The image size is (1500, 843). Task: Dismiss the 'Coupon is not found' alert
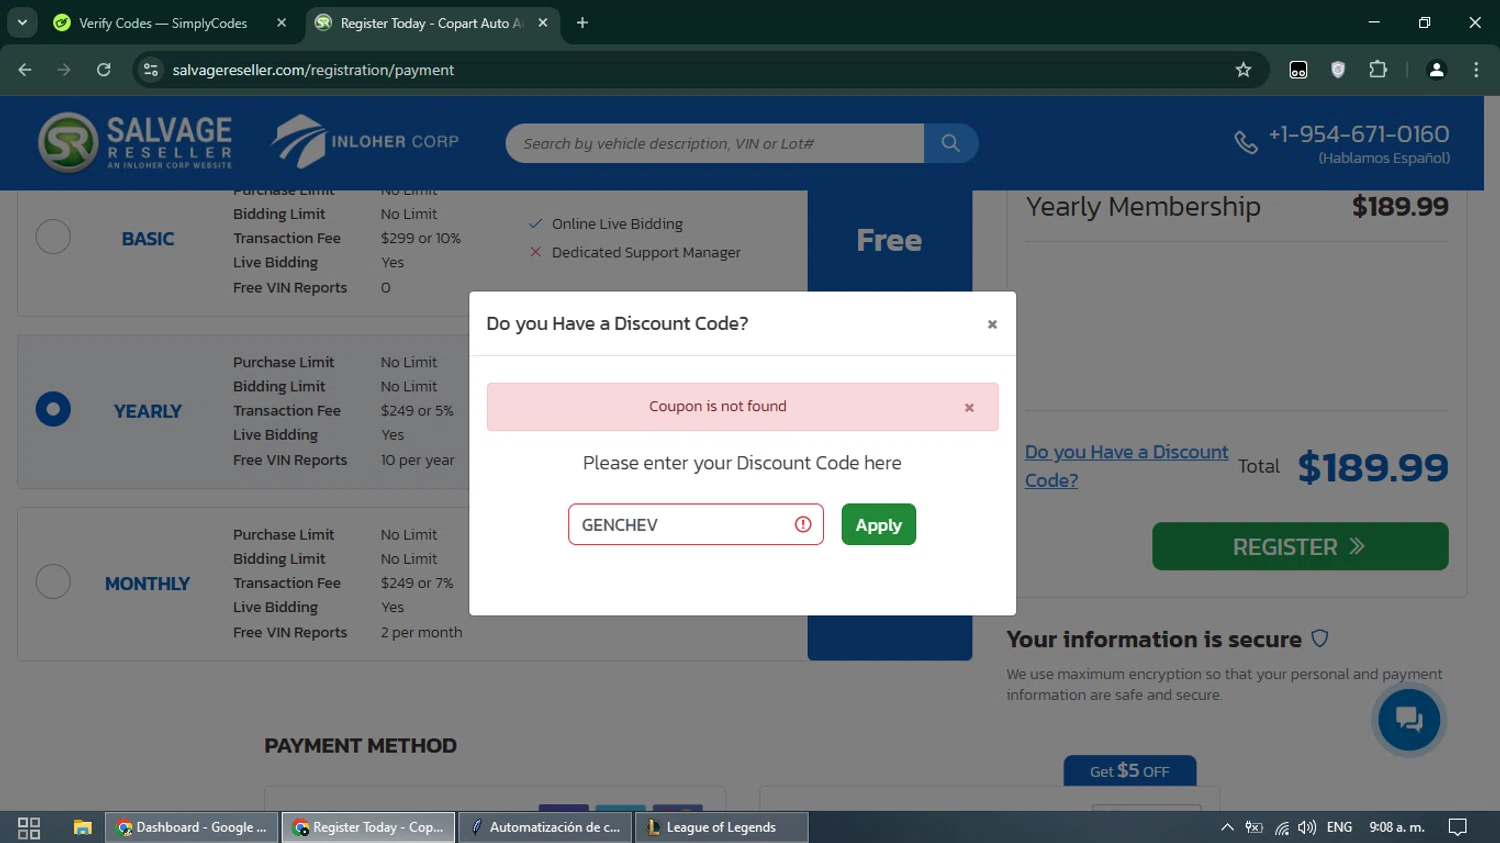(969, 407)
